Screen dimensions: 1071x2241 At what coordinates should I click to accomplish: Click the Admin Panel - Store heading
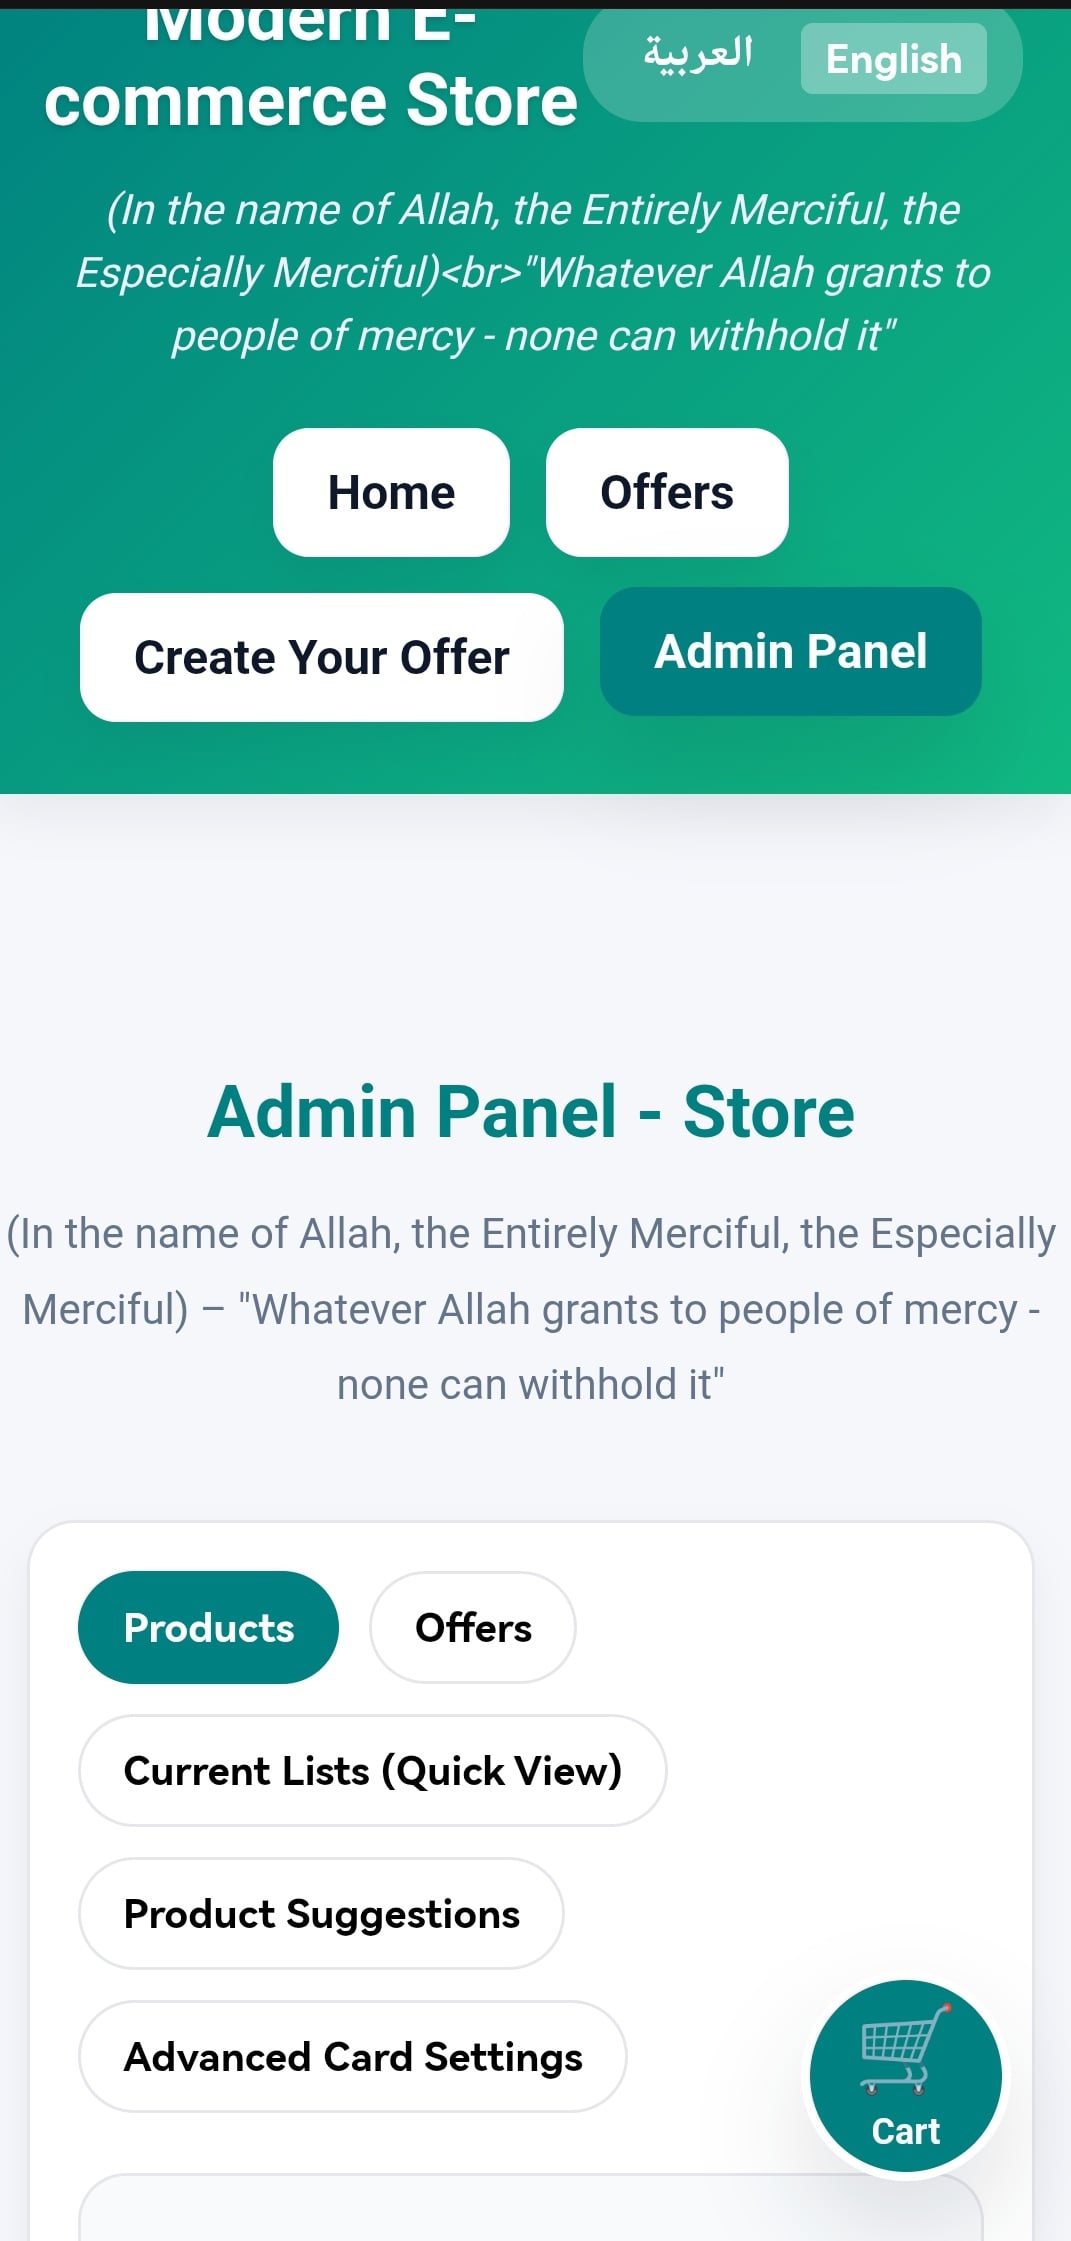pos(531,1112)
